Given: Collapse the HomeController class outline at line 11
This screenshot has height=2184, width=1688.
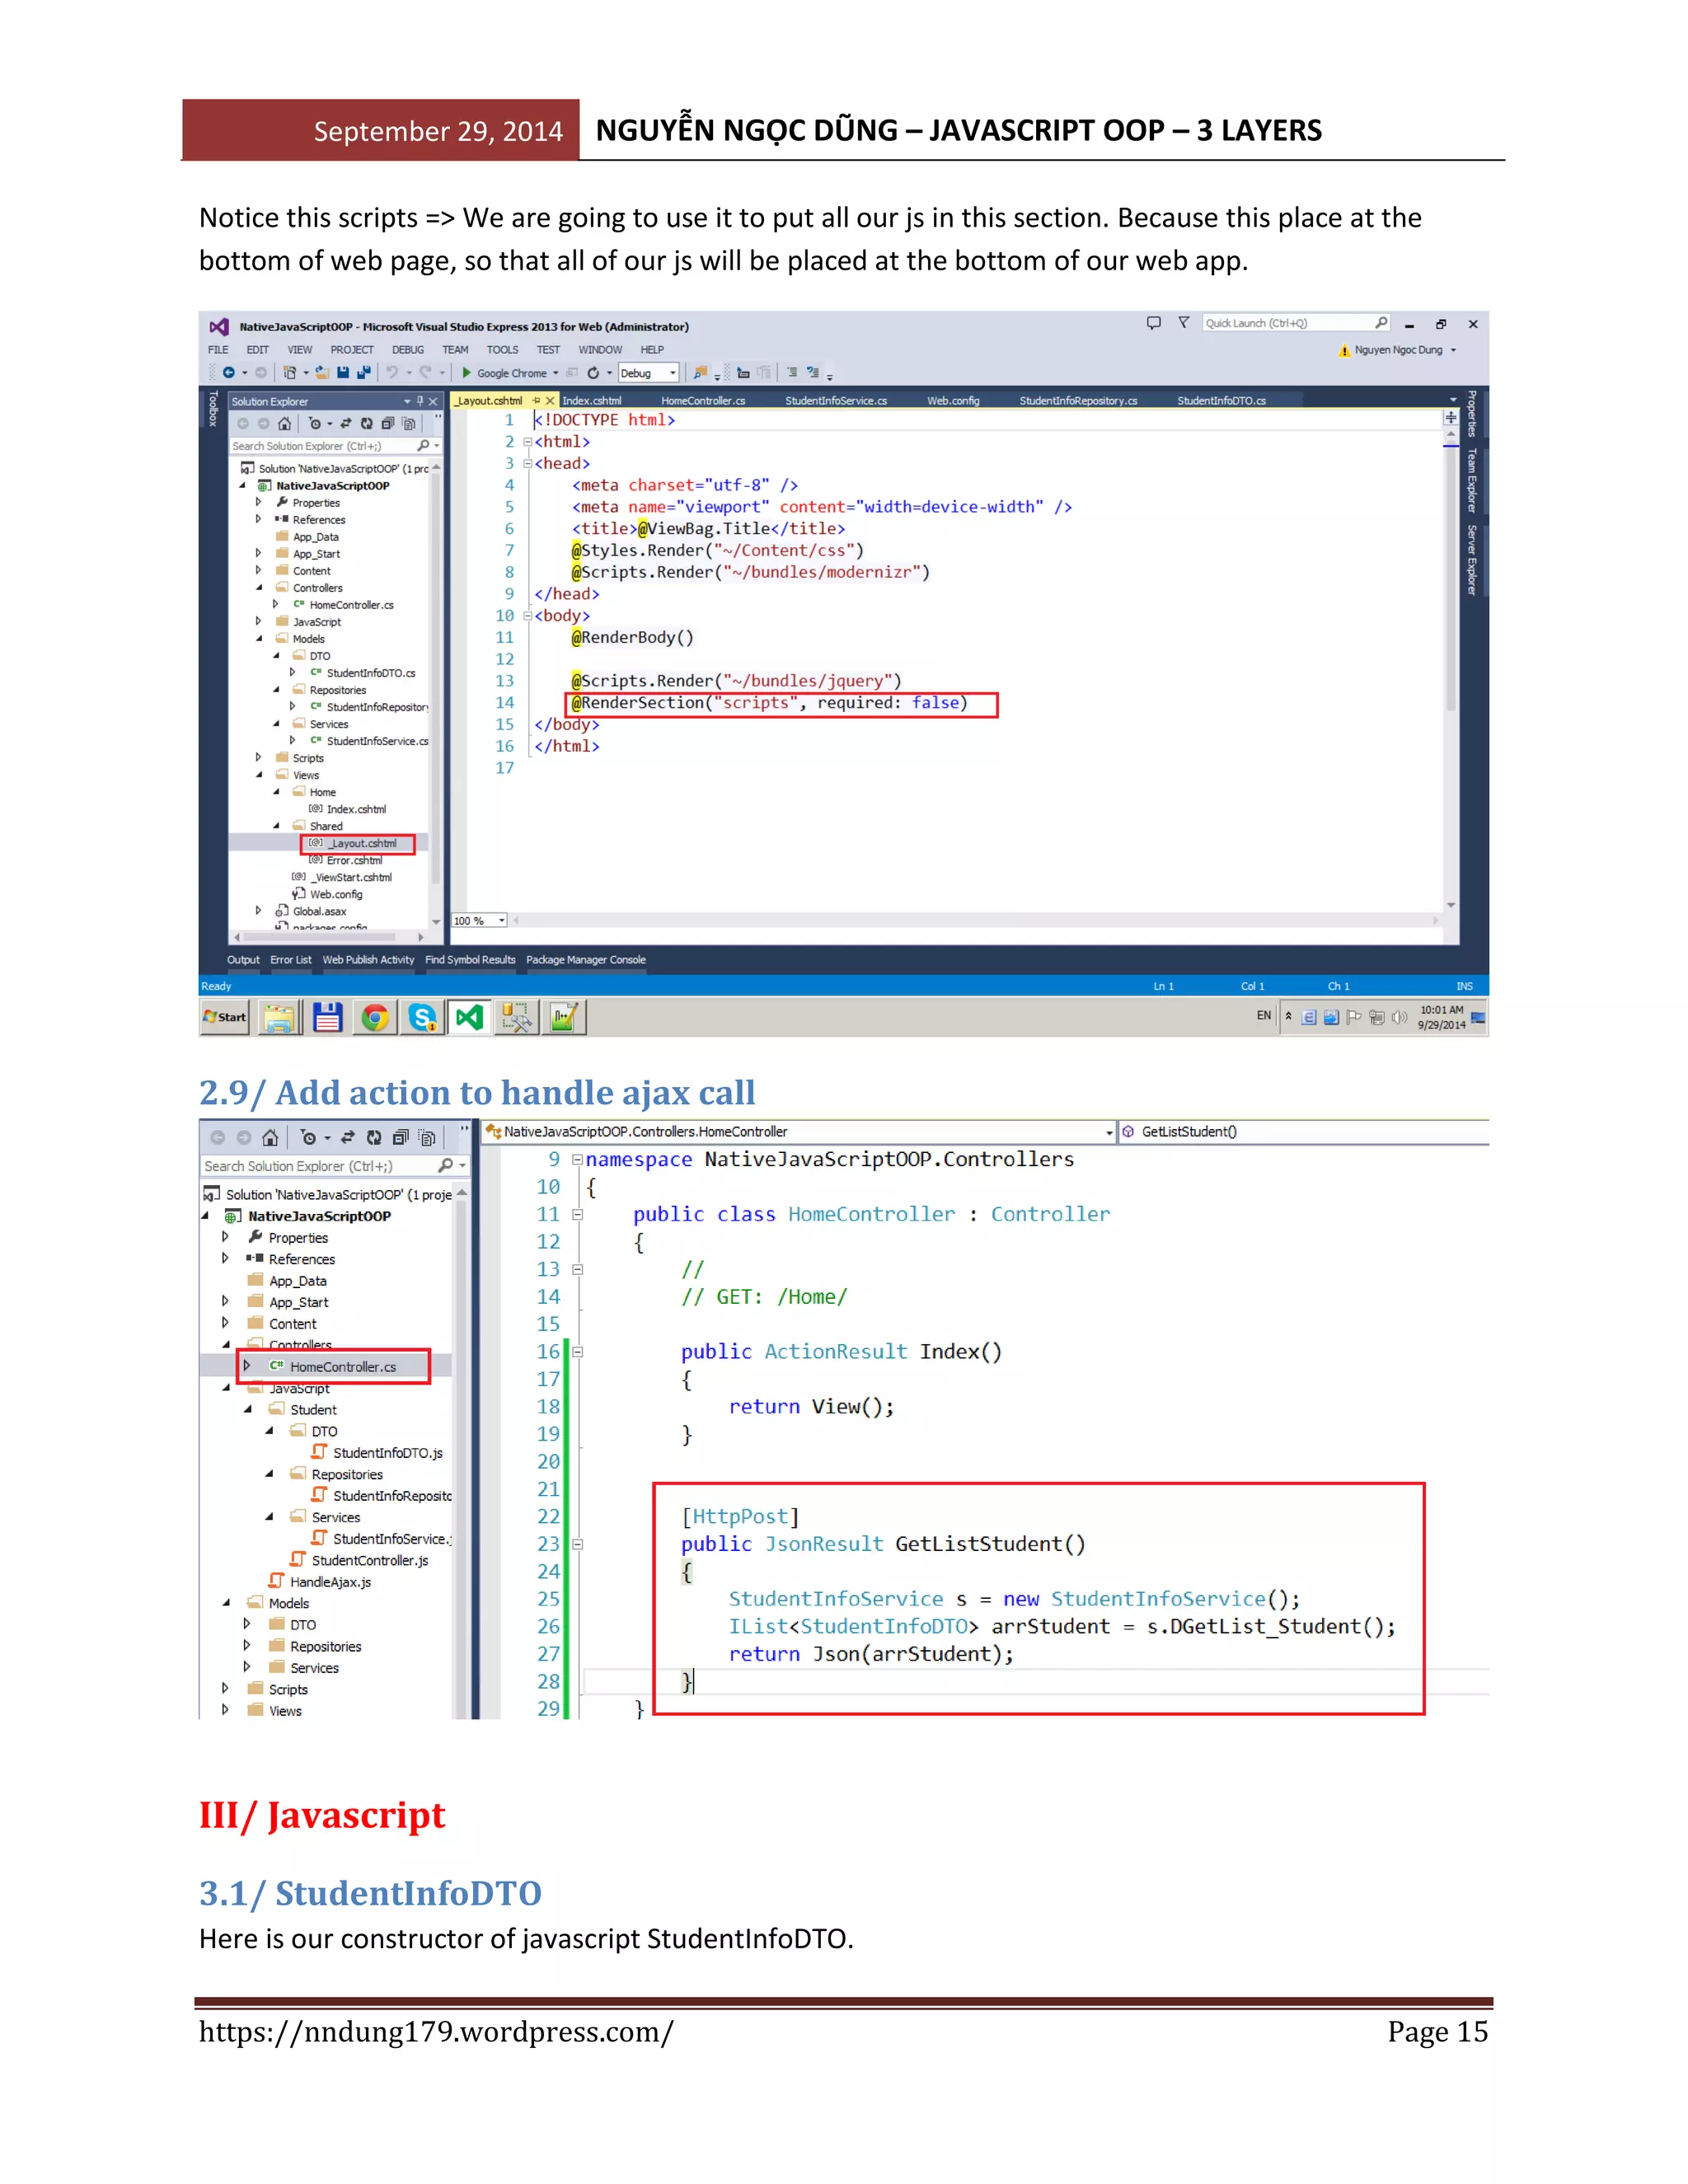Looking at the screenshot, I should pyautogui.click(x=577, y=1214).
